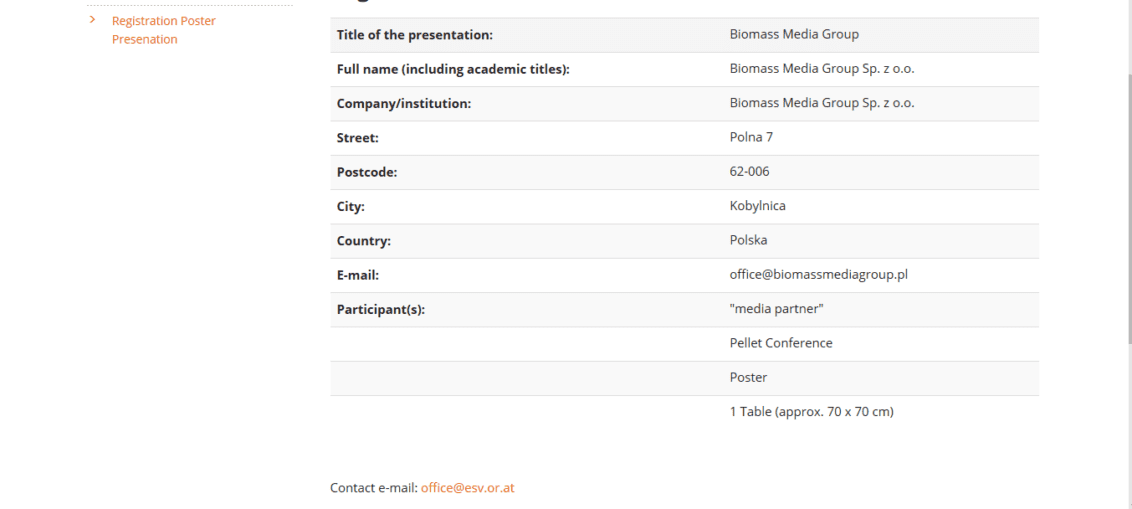Select the 'Pellet Conference' table row
This screenshot has height=509, width=1132.
click(684, 344)
